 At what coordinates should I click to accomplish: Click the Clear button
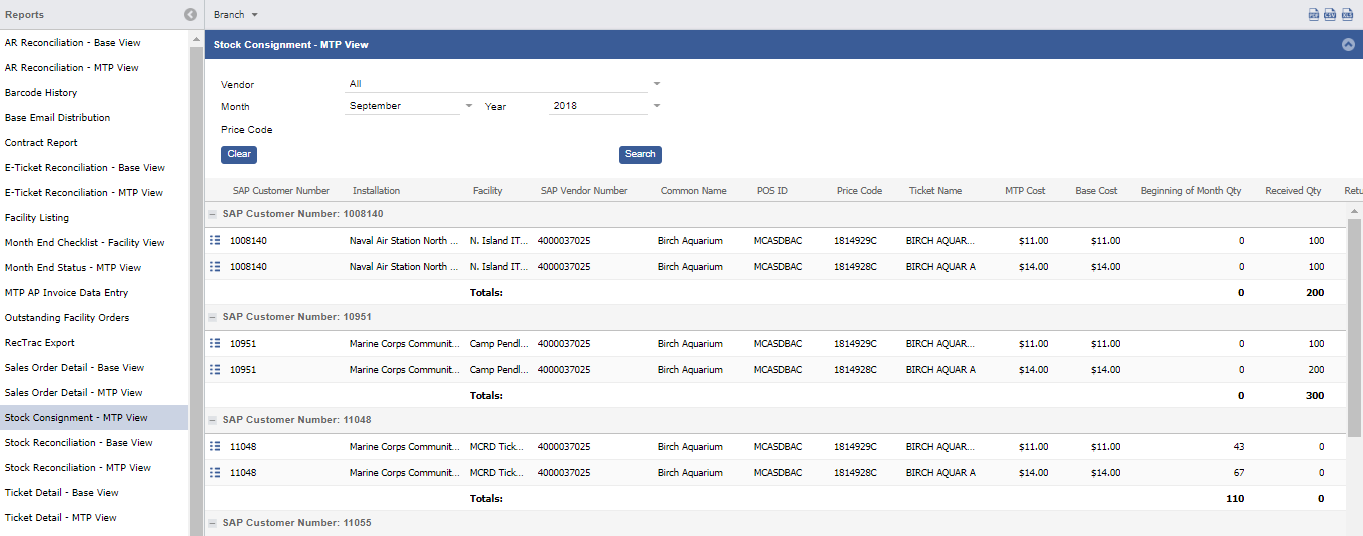pyautogui.click(x=239, y=154)
